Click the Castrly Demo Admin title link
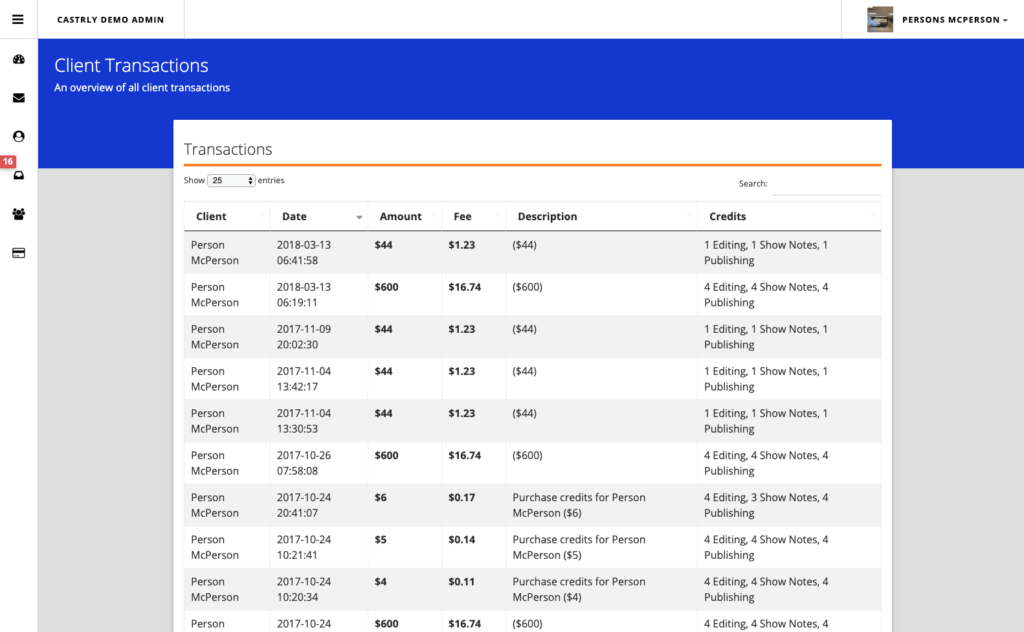Screen dimensions: 1024x632 (110, 20)
